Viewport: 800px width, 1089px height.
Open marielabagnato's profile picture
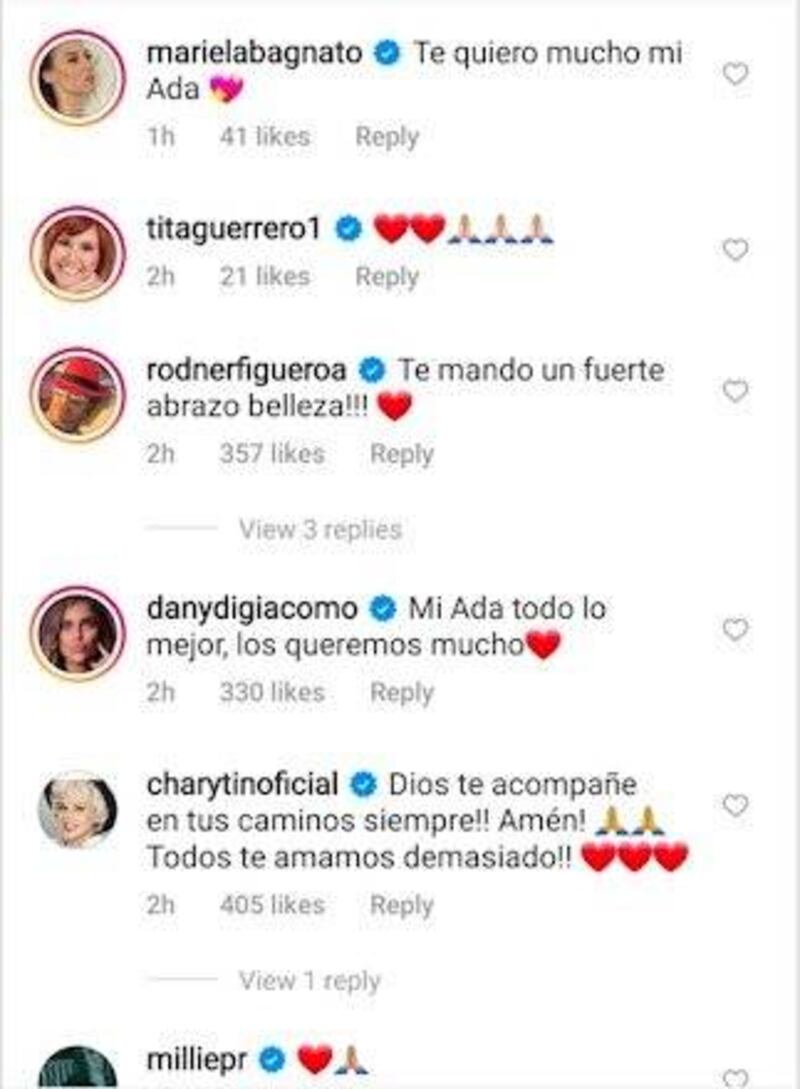tap(78, 77)
